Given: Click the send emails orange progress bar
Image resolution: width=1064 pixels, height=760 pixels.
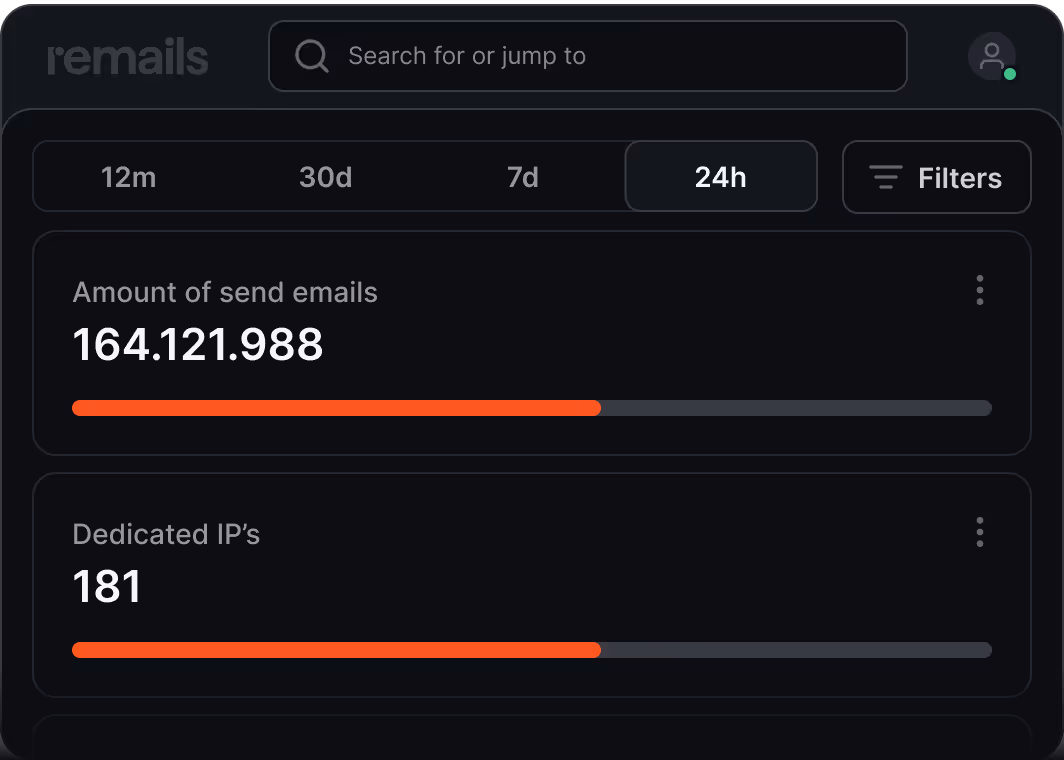Looking at the screenshot, I should pos(337,408).
